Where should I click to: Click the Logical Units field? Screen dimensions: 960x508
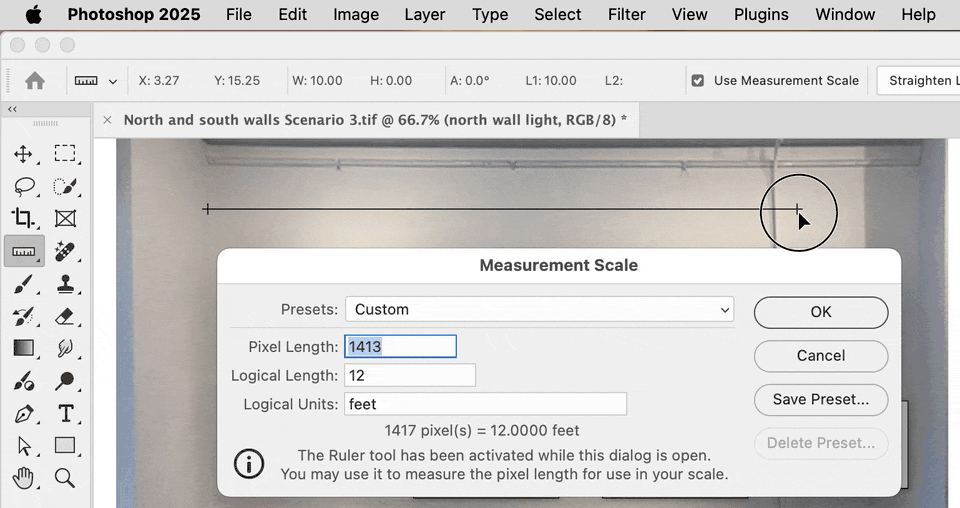point(486,404)
